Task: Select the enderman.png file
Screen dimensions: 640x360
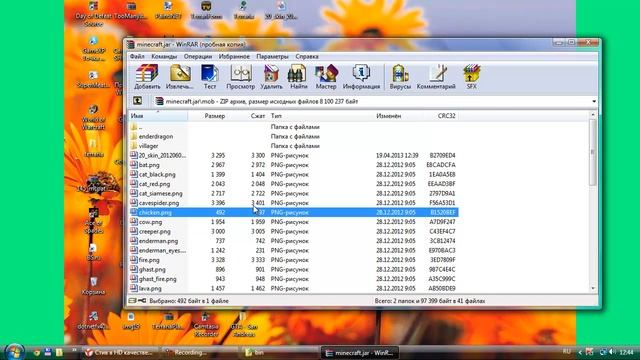Action: tap(294, 241)
